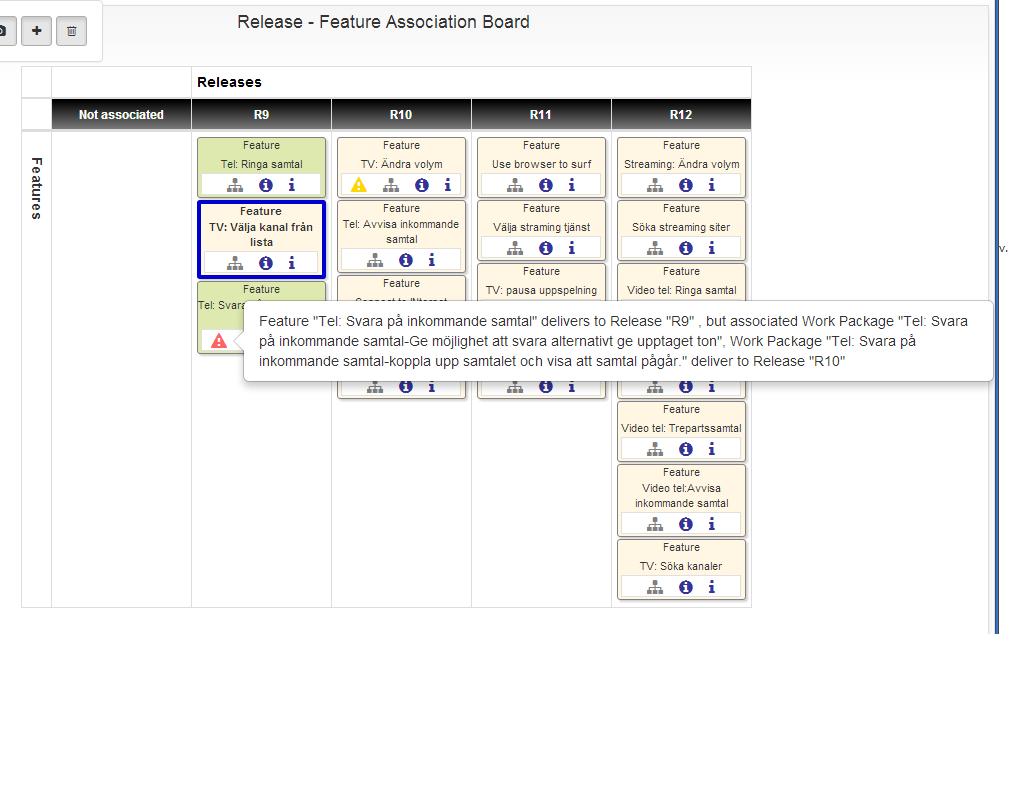Viewport: 1026px width, 800px height.
Task: Select the R9 release column header
Action: tap(261, 114)
